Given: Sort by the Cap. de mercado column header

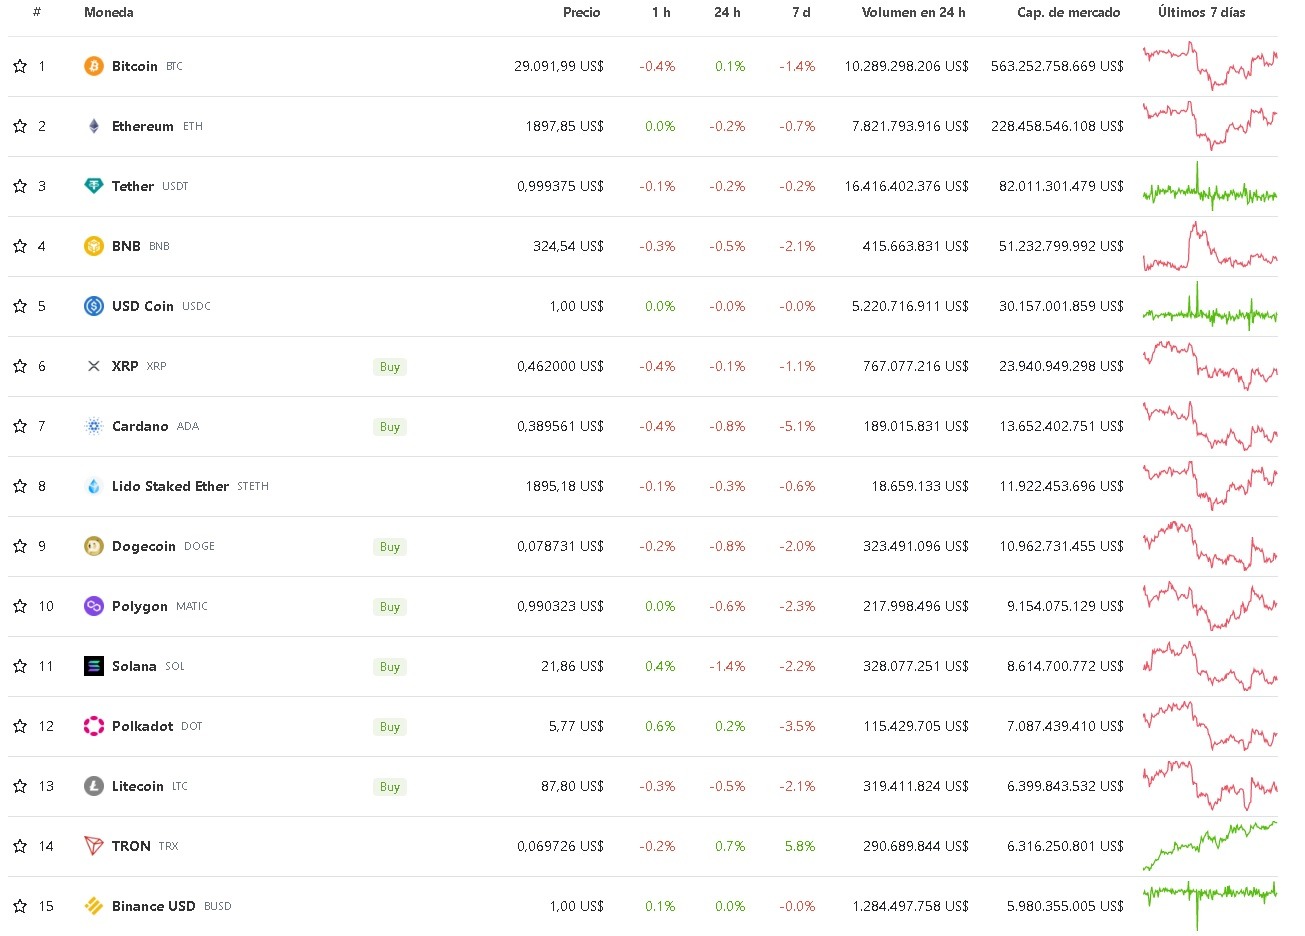Looking at the screenshot, I should pos(1069,13).
